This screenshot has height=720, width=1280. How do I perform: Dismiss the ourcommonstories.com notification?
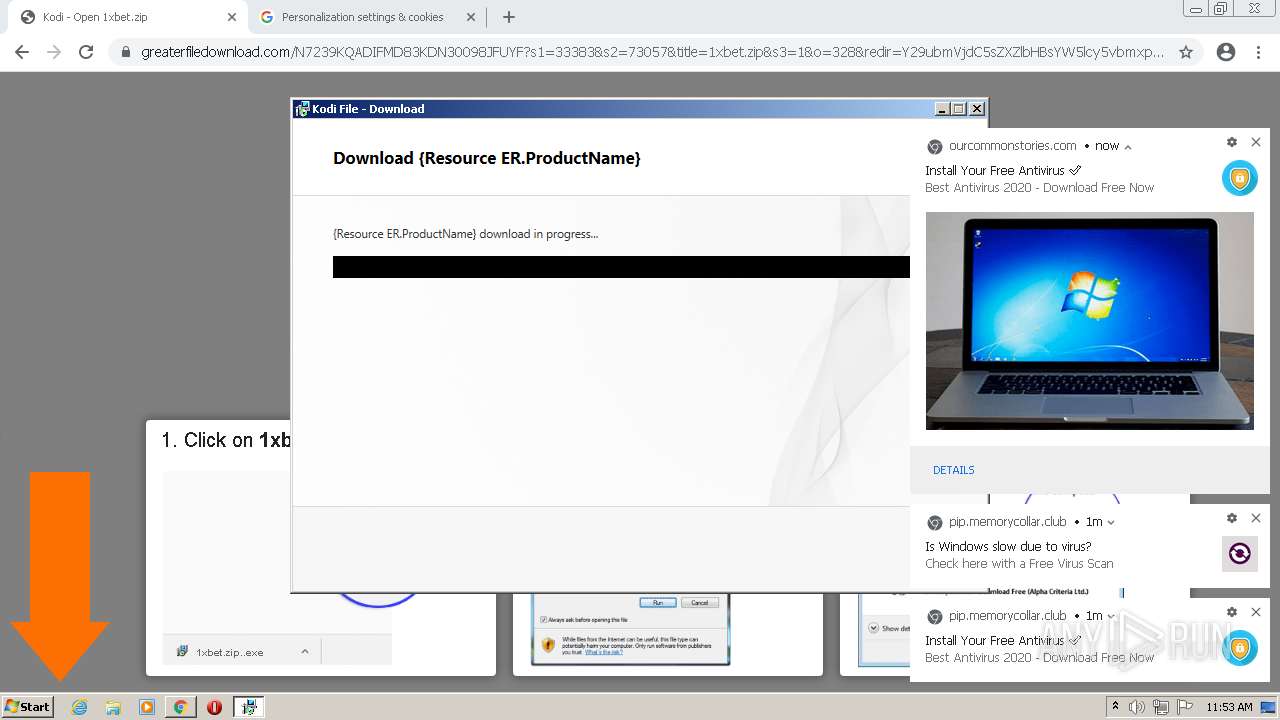coord(1256,143)
